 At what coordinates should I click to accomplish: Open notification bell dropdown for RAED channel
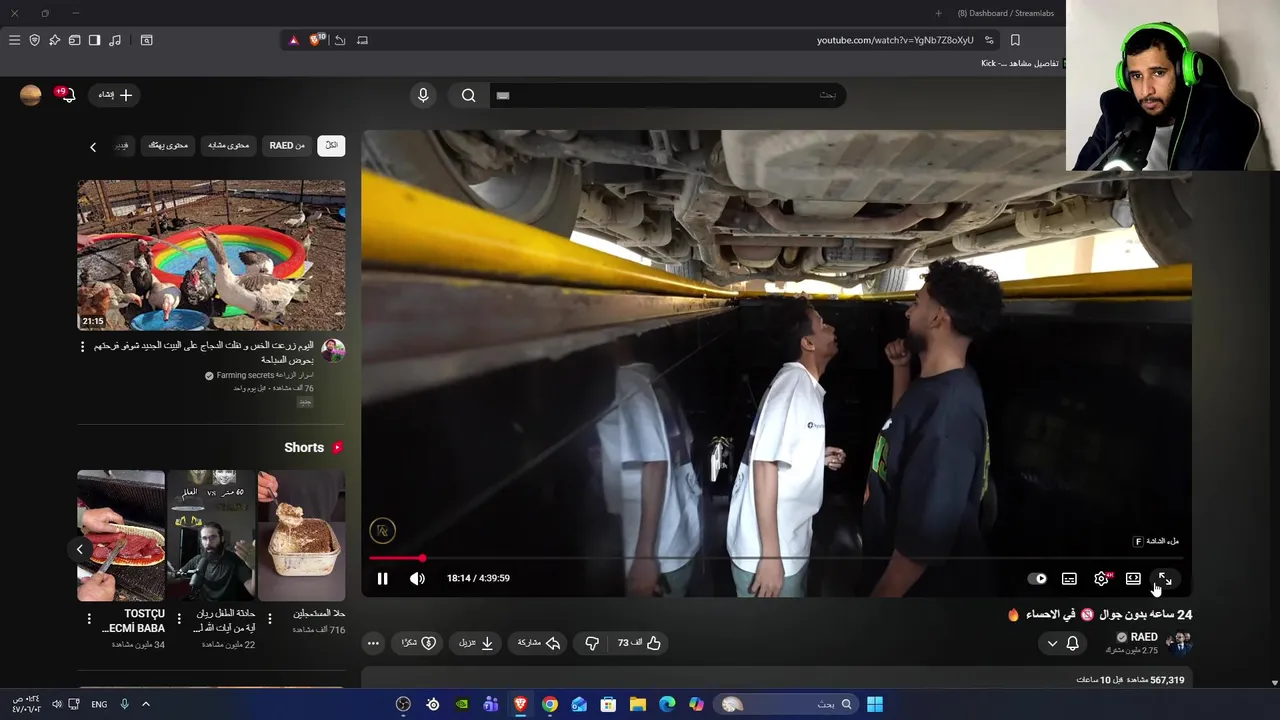(x=1062, y=643)
